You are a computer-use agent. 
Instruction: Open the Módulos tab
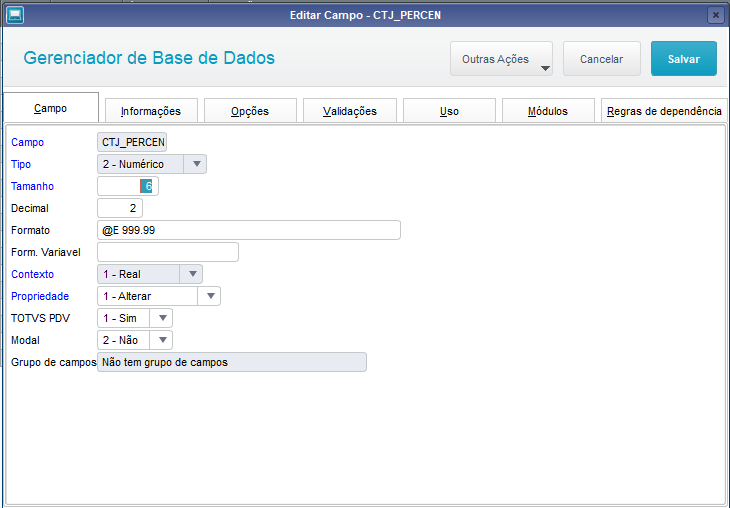click(548, 111)
